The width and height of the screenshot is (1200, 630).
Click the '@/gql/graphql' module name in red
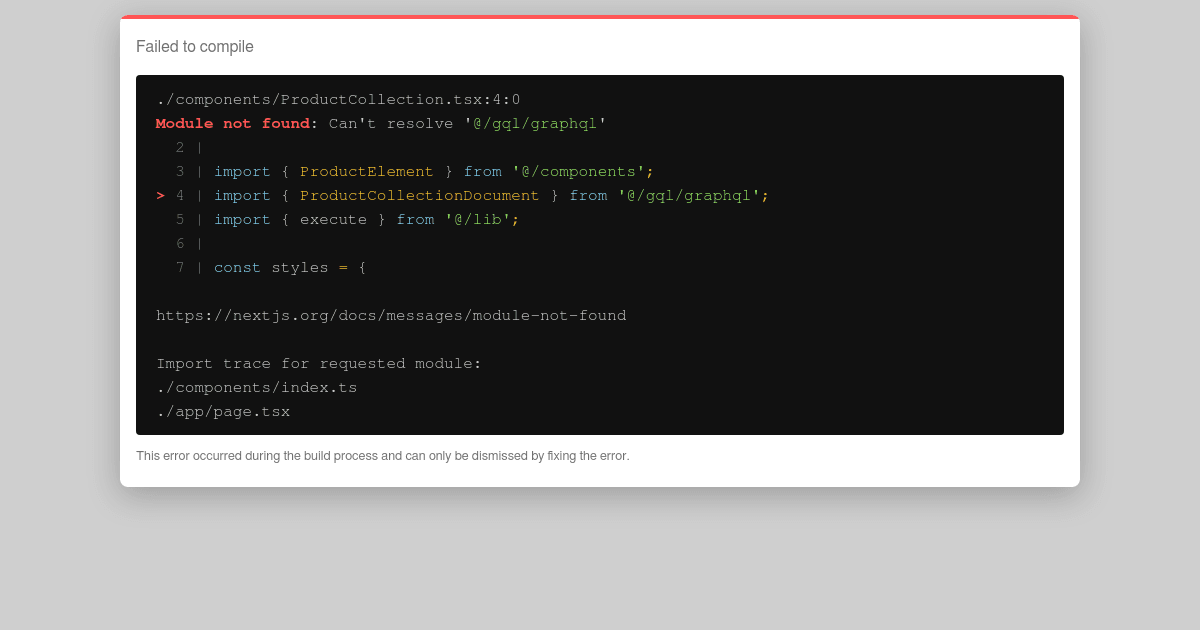(534, 123)
